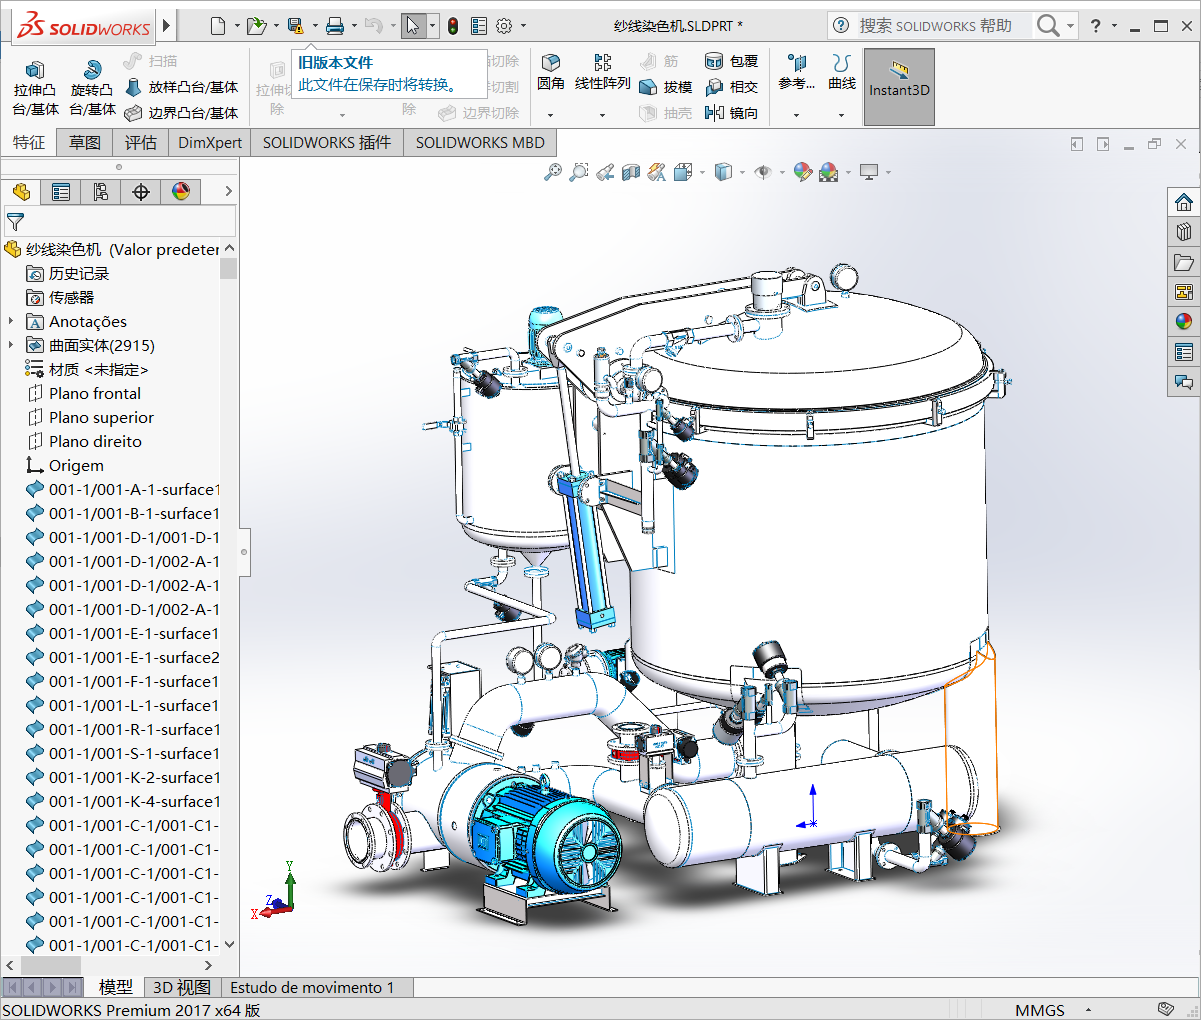
Task: Toggle the Instant3D button
Action: coord(899,87)
